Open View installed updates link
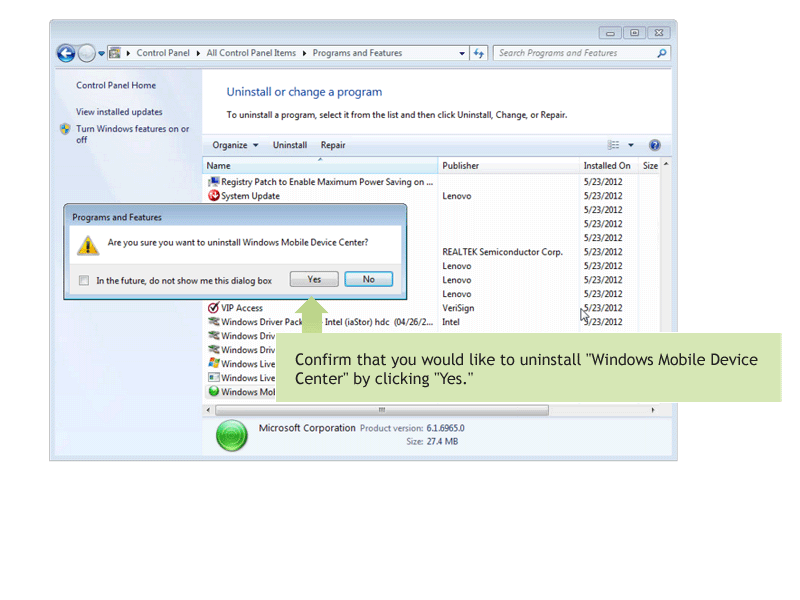Image resolution: width=800 pixels, height=600 pixels. coord(119,112)
